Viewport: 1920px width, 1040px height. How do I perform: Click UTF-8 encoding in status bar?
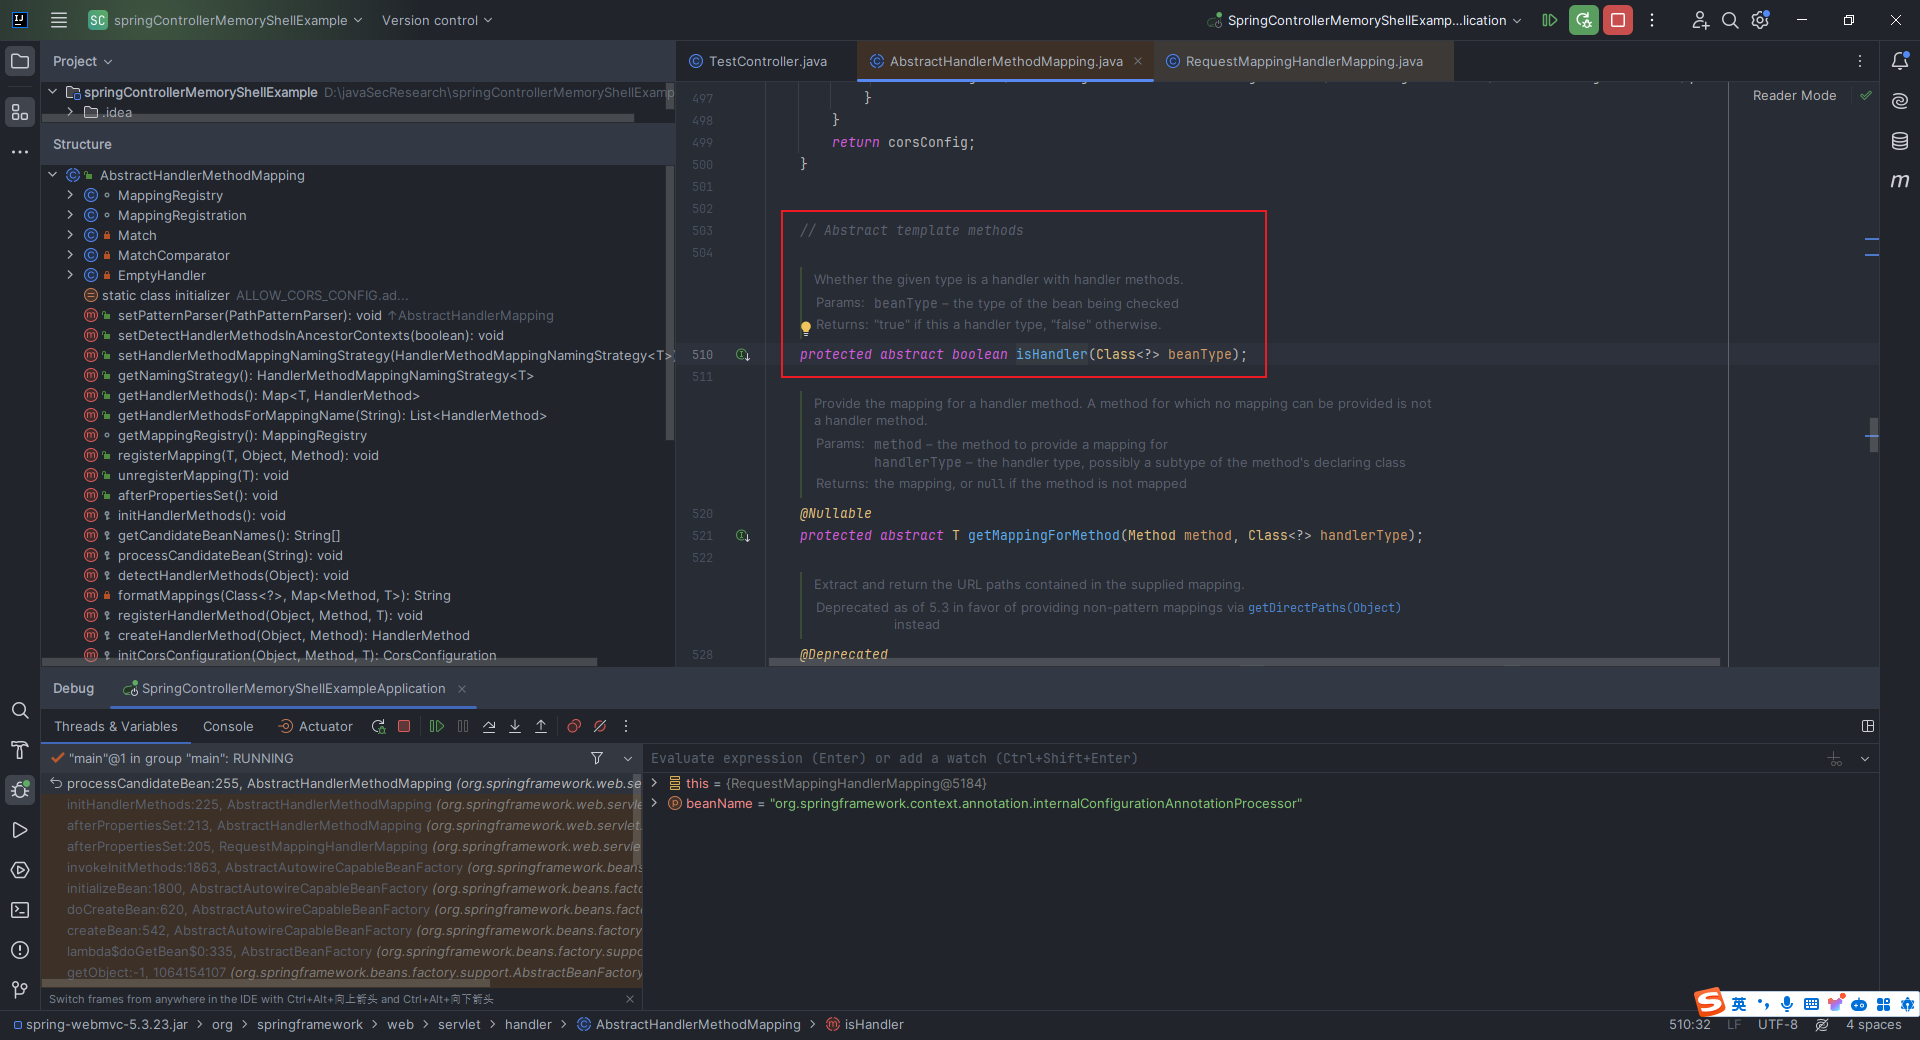[x=1778, y=1025]
